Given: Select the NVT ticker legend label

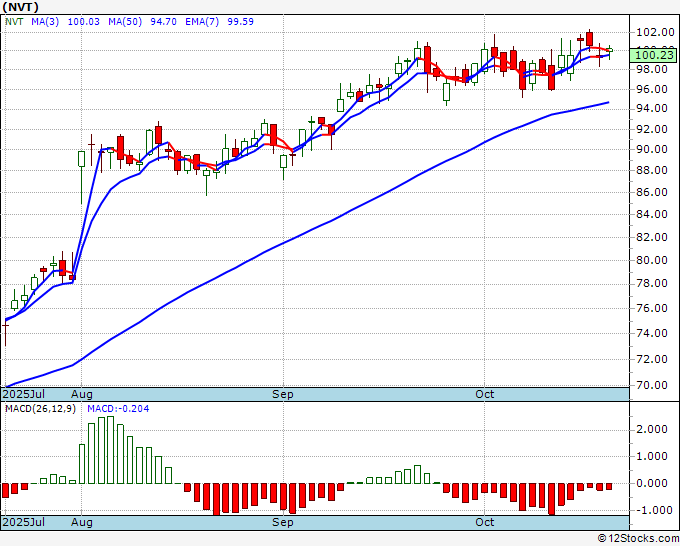Looking at the screenshot, I should 14,22.
